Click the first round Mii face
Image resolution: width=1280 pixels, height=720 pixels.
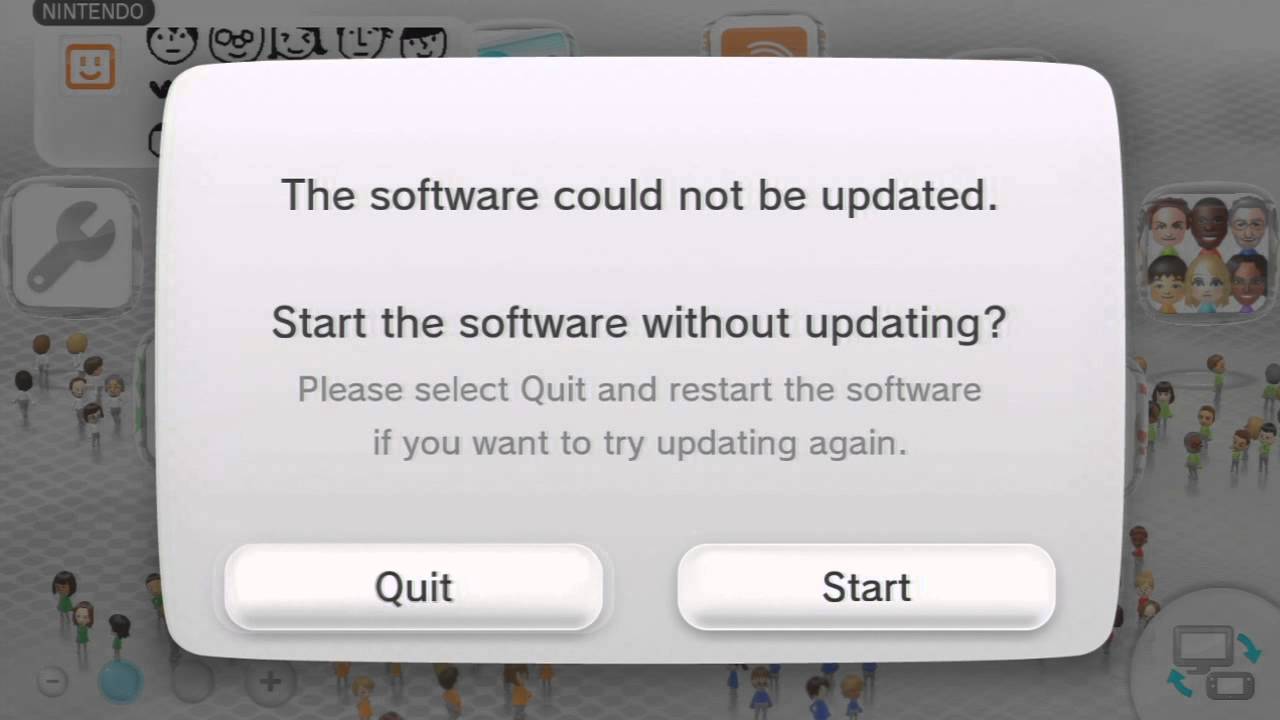pos(172,44)
